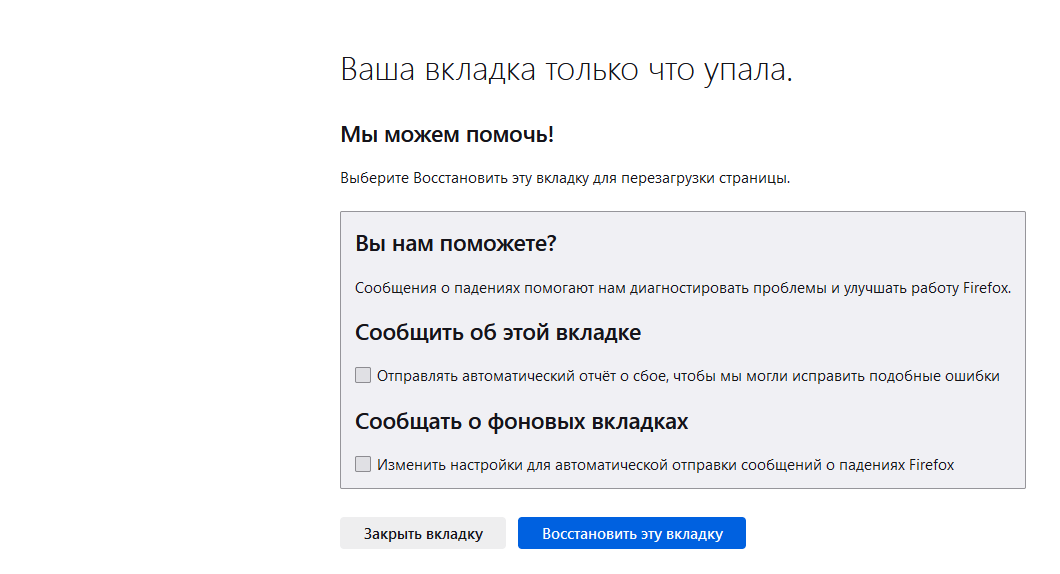Screen dimensions: 1060x574
Task: Click the 'Выберите Восстановить эту вкладку' instruction line
Action: click(x=565, y=179)
